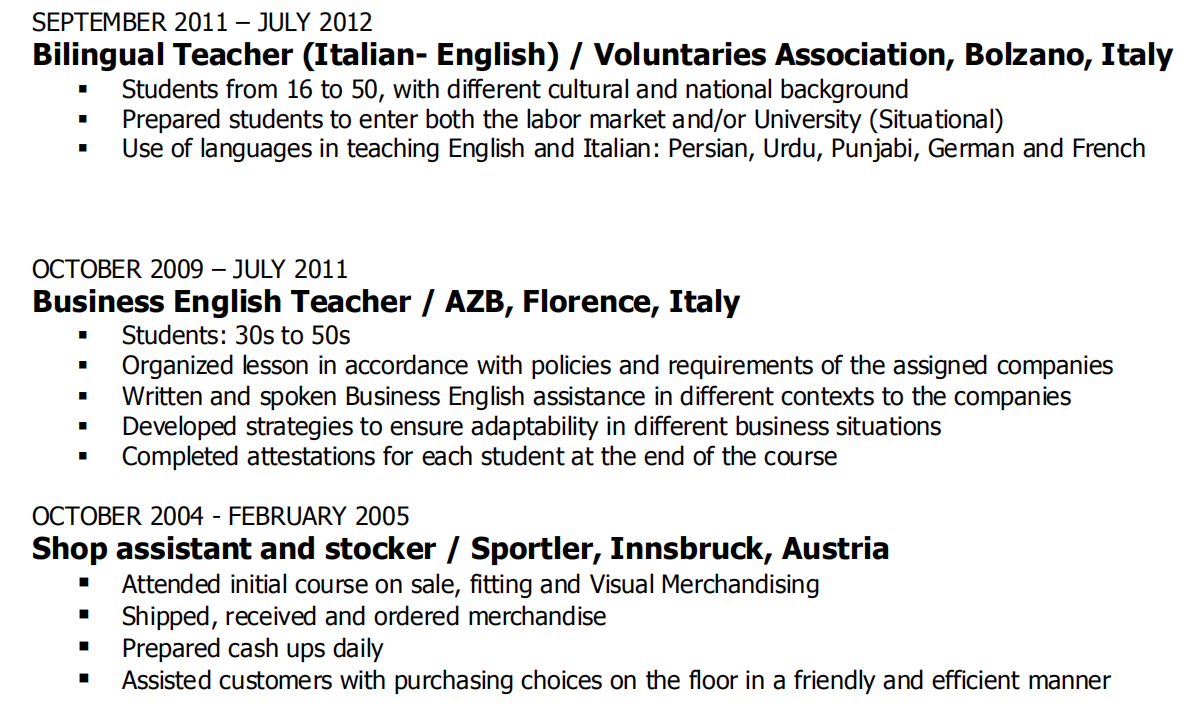Click the "Completed attestations for each student" line
1191x706 pixels.
coord(479,457)
